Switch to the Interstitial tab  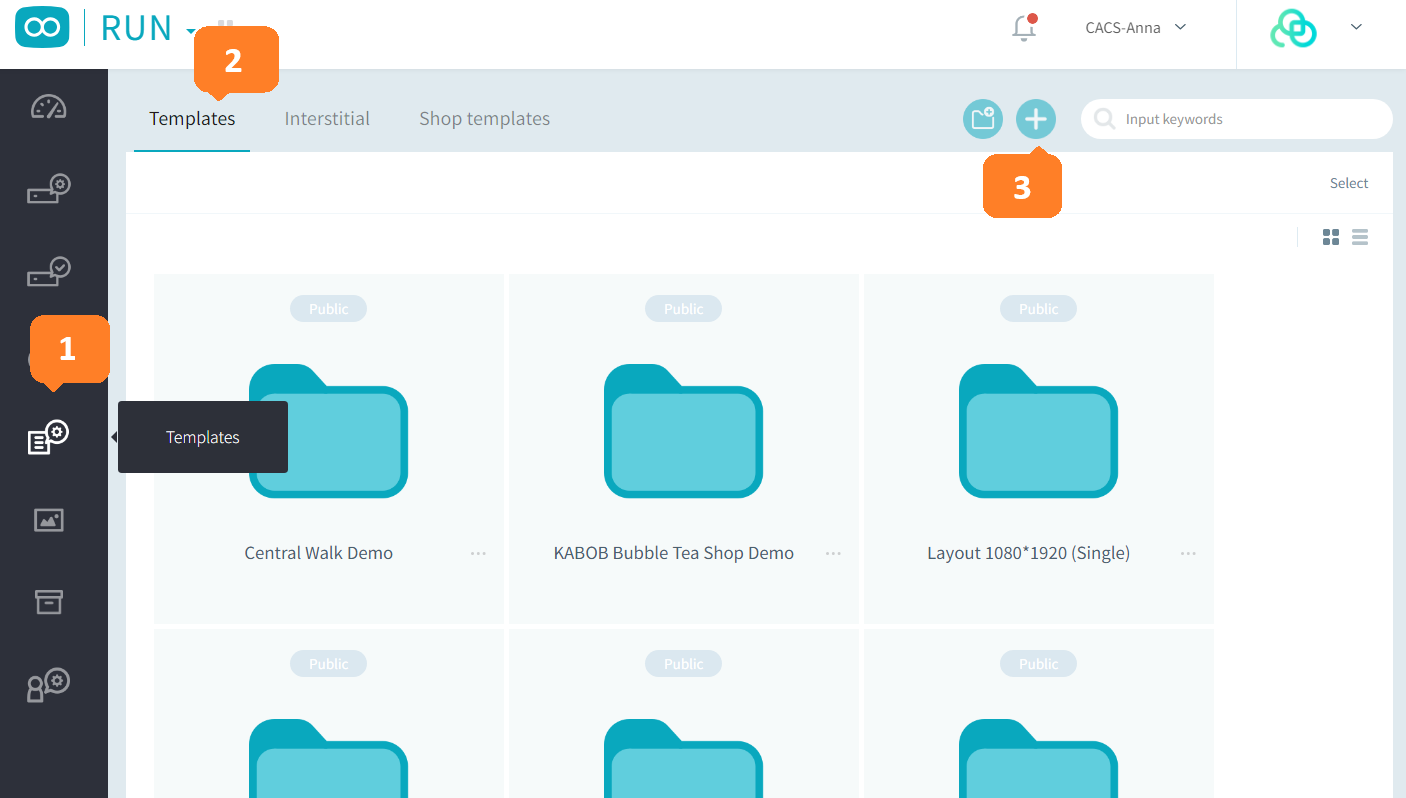(327, 118)
